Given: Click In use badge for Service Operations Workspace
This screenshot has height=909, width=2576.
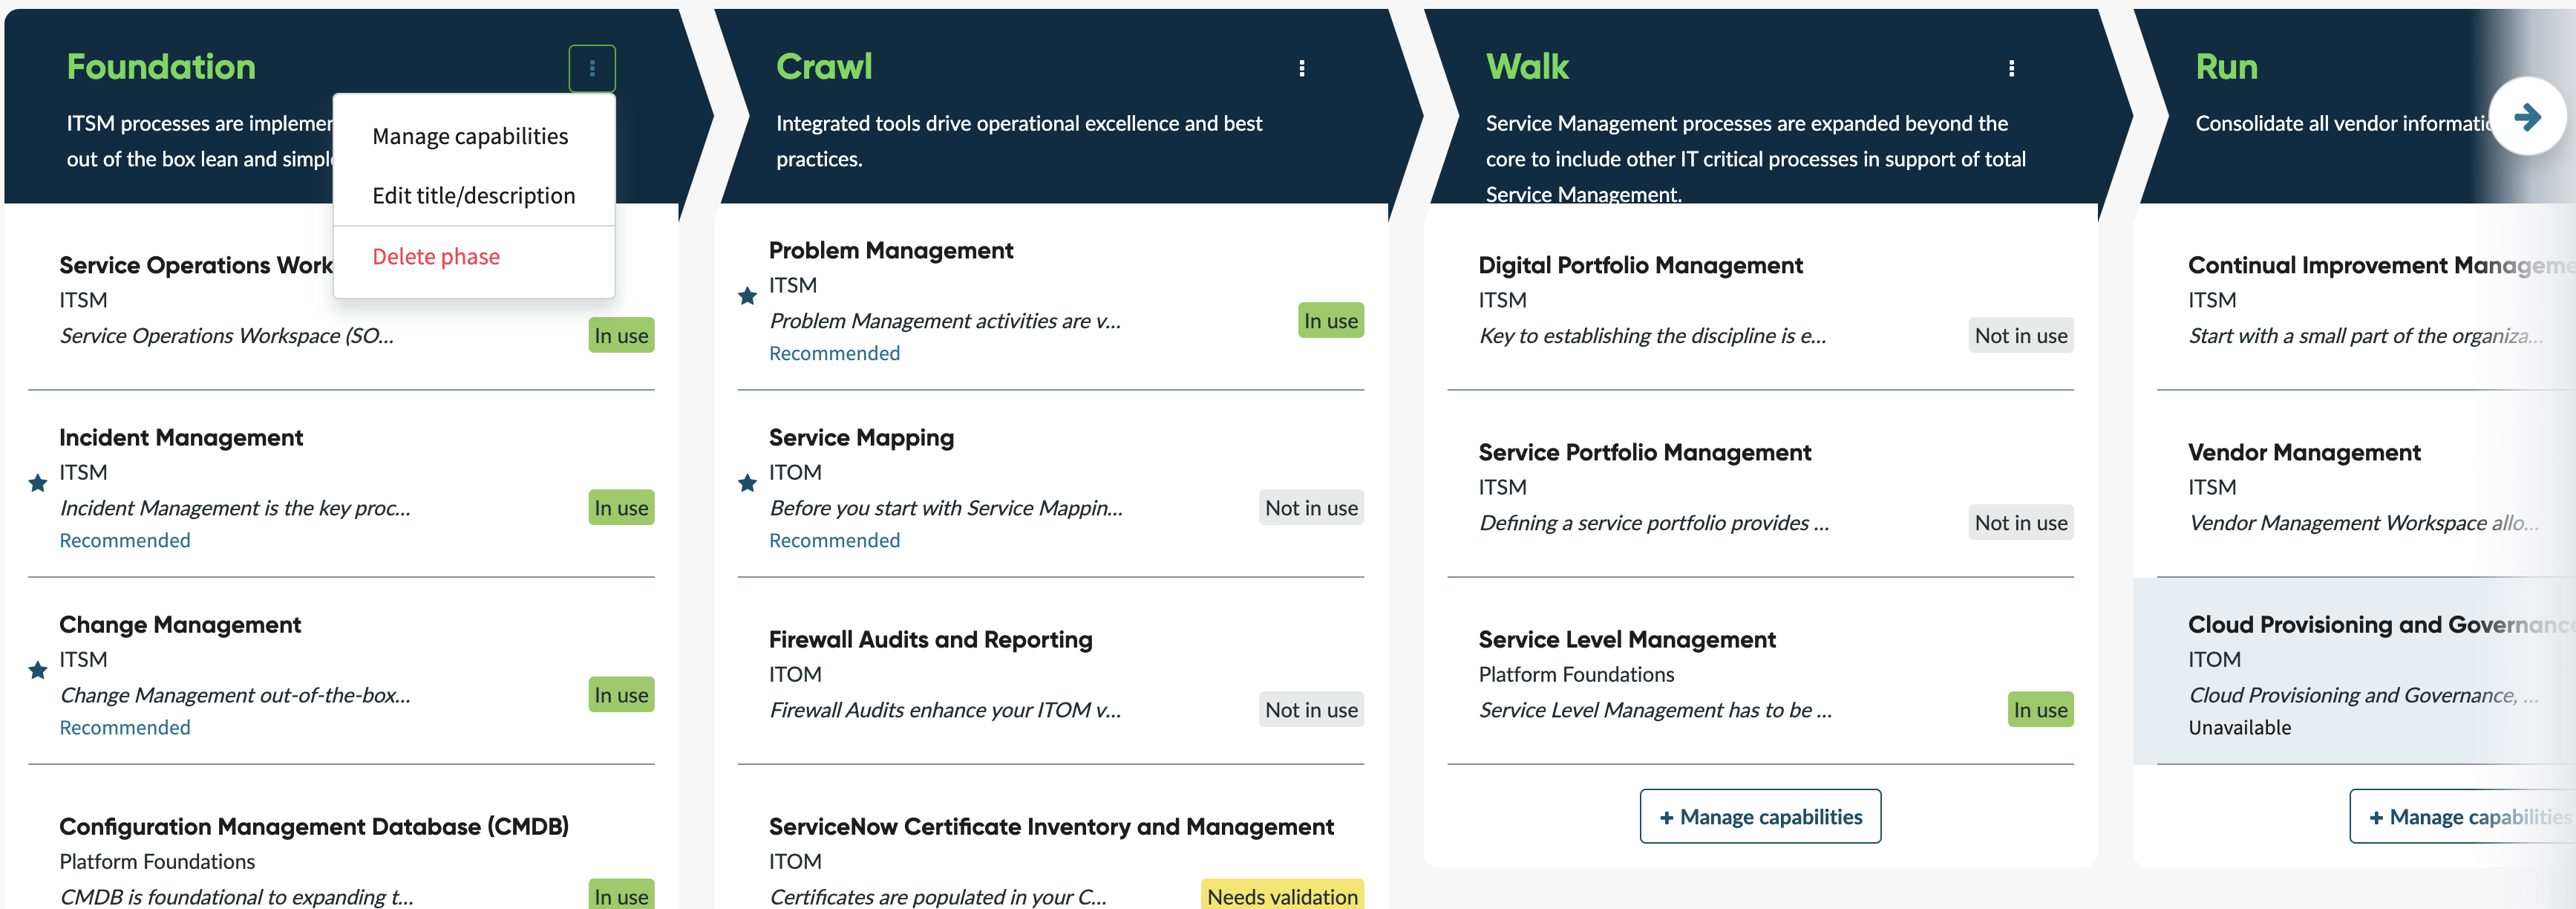Looking at the screenshot, I should click(x=621, y=336).
